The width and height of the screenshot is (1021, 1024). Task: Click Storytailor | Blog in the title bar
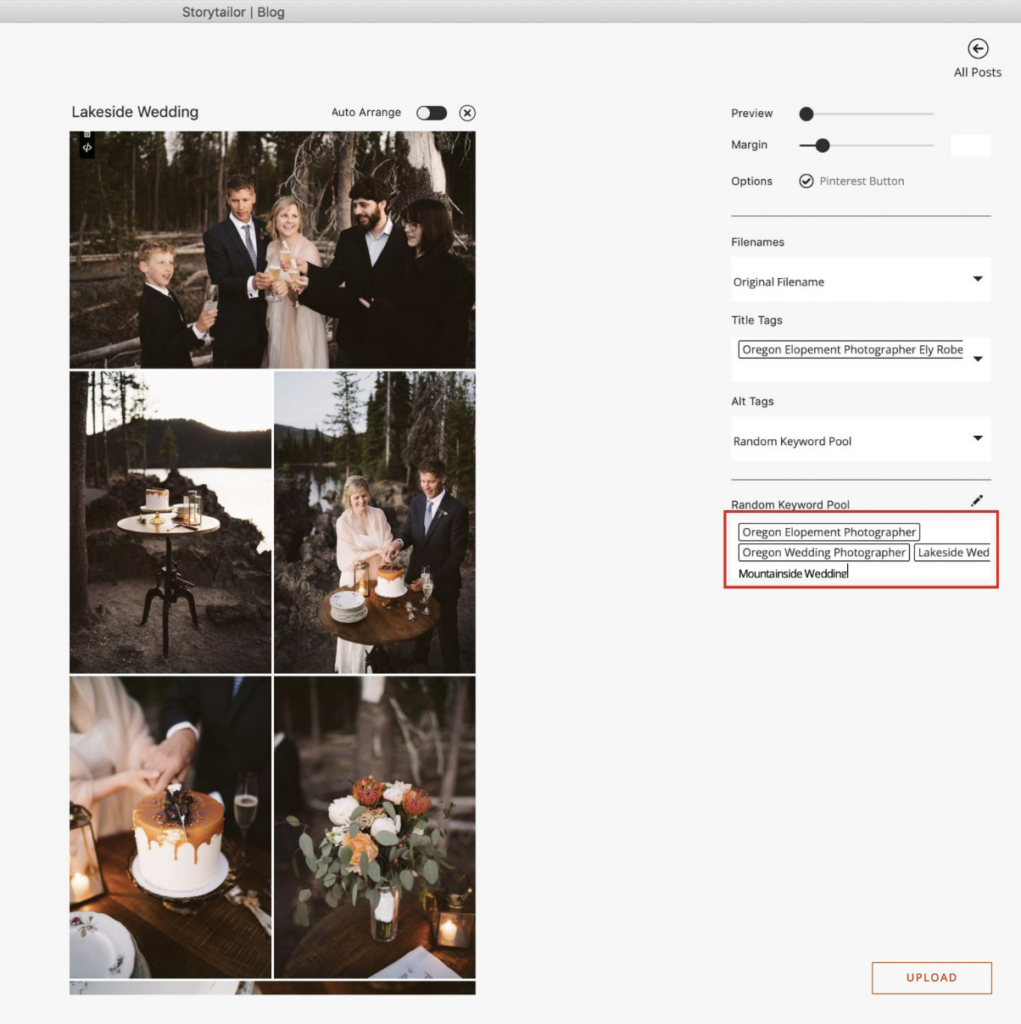pyautogui.click(x=232, y=12)
